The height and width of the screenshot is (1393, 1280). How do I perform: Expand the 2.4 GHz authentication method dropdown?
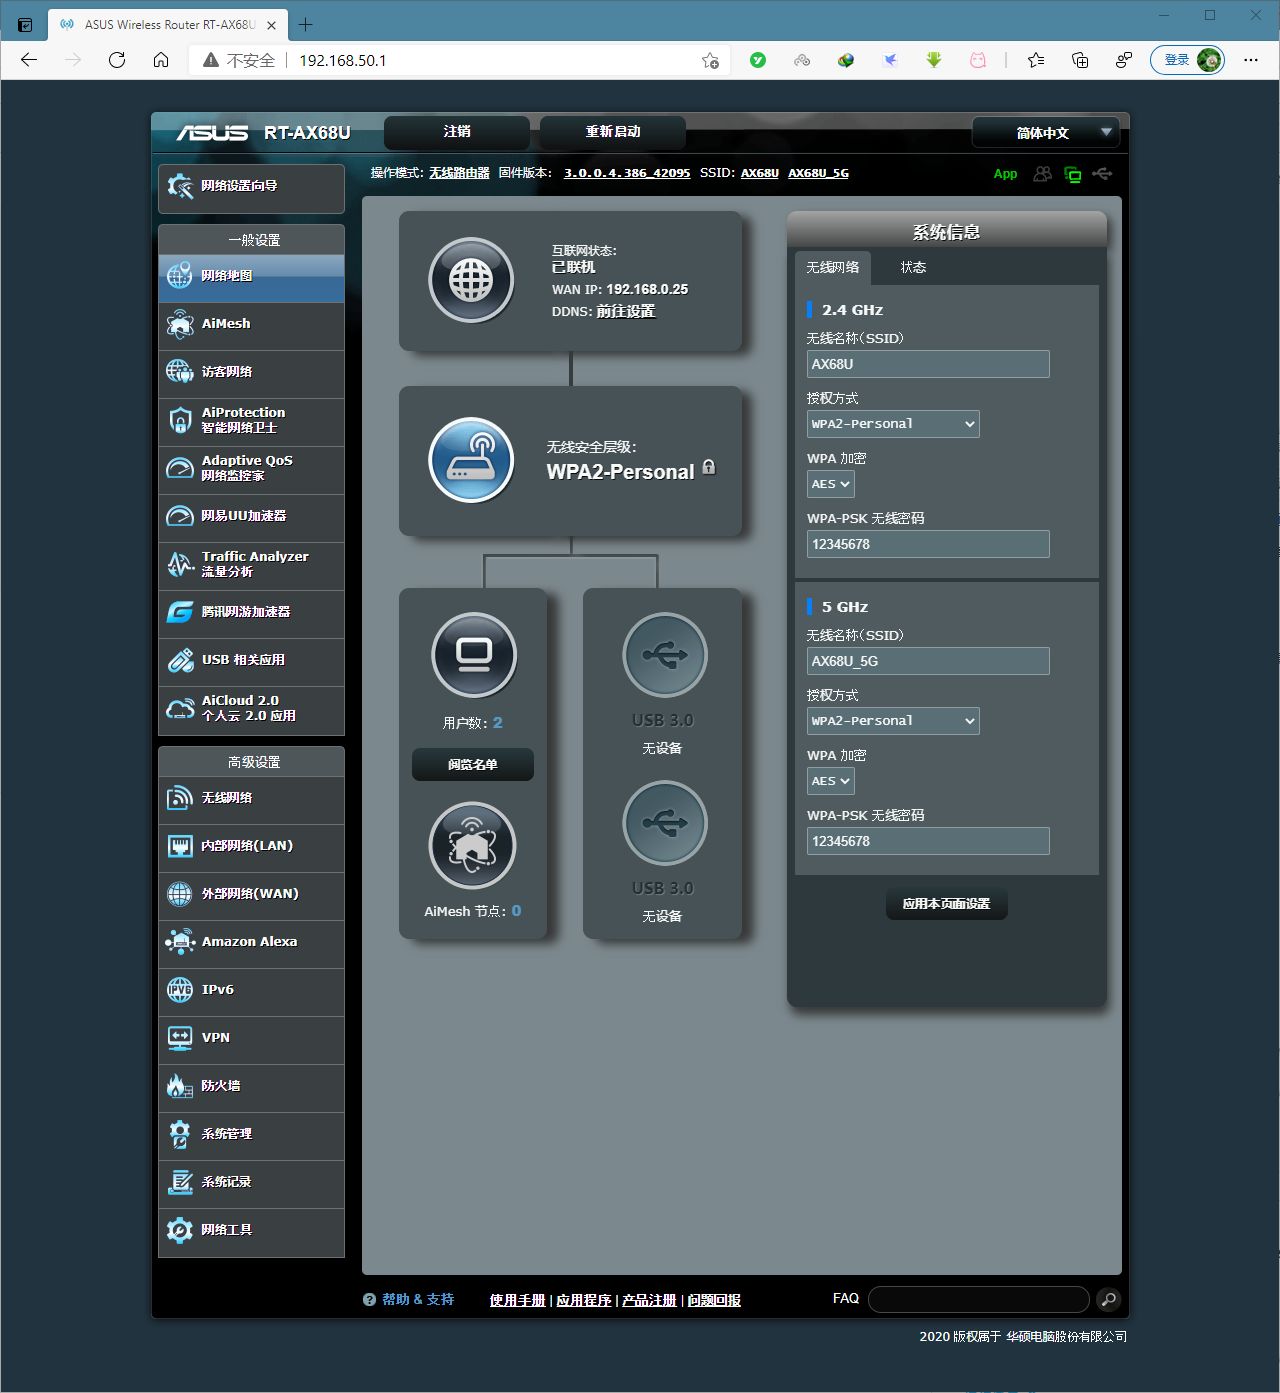pos(892,424)
